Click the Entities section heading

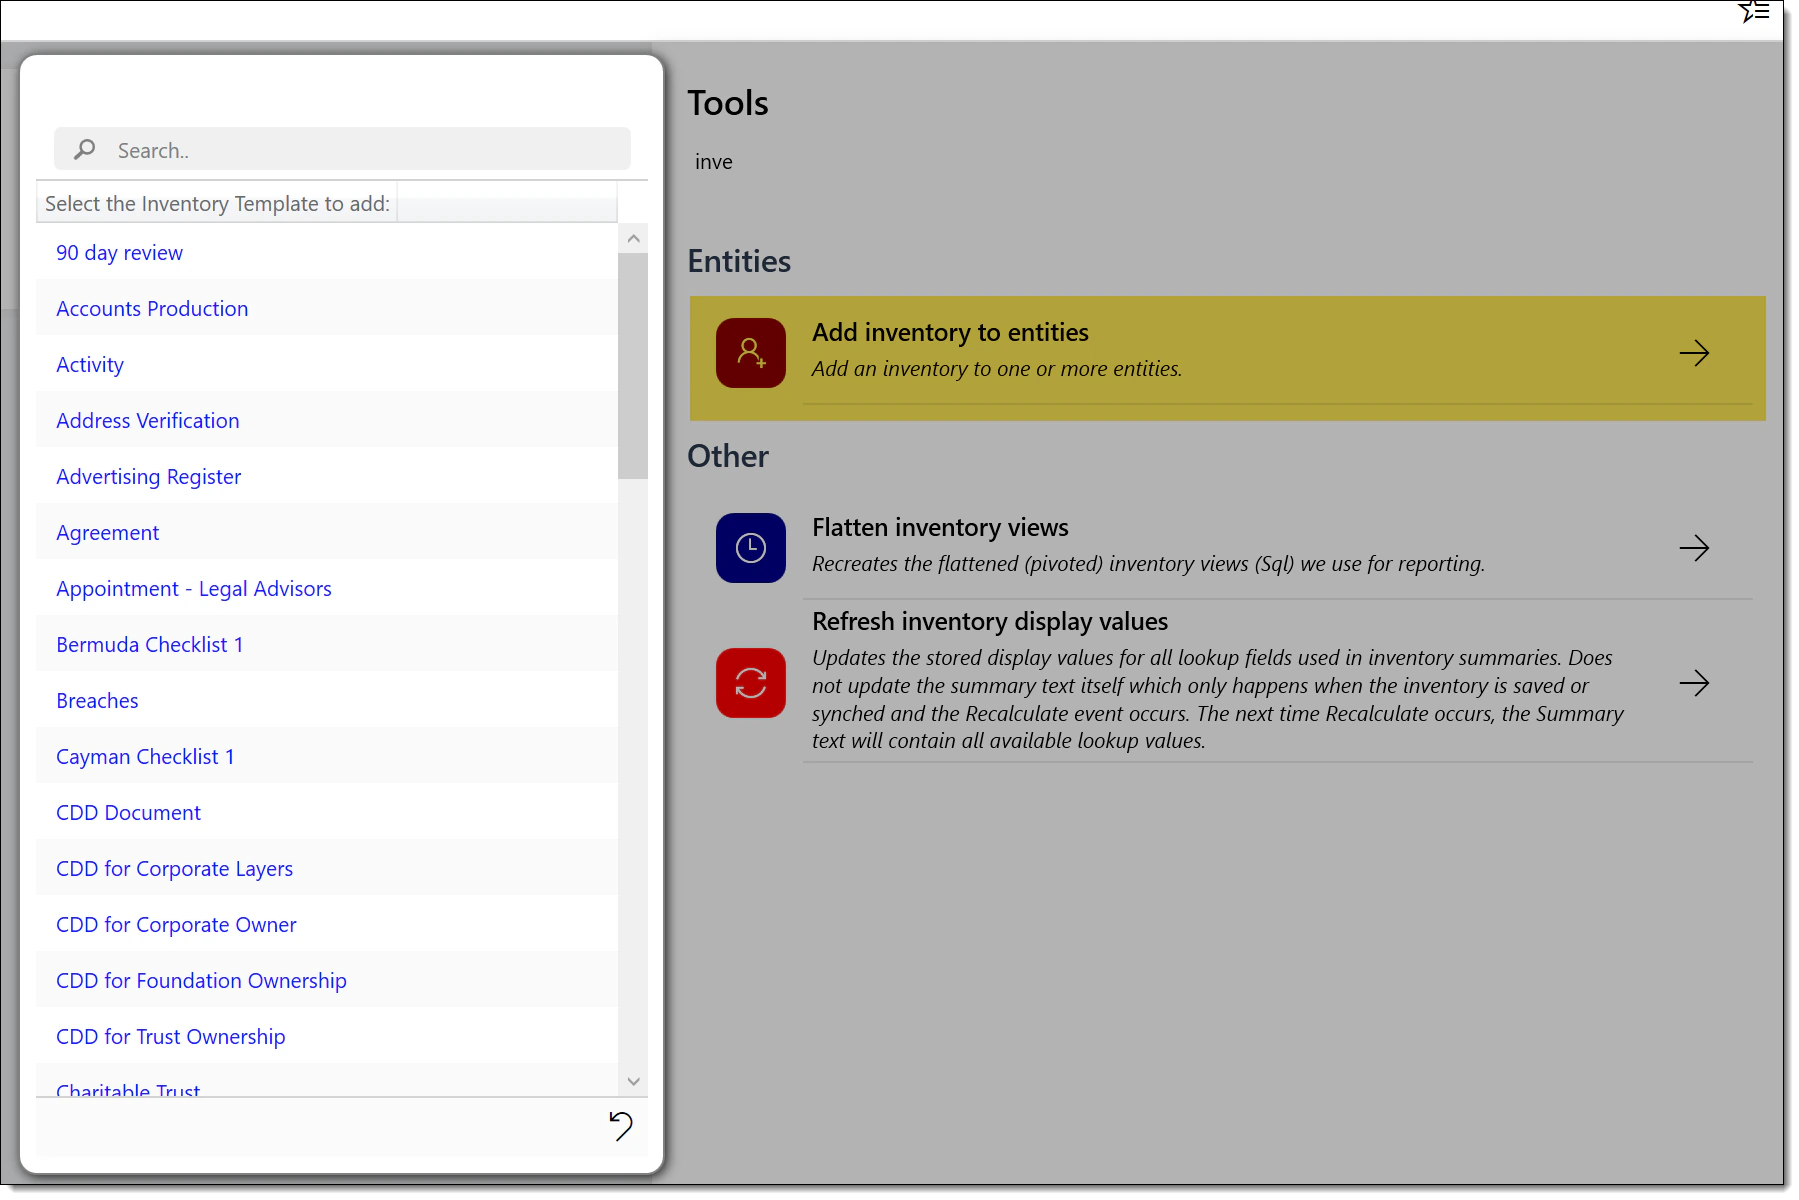click(x=739, y=261)
